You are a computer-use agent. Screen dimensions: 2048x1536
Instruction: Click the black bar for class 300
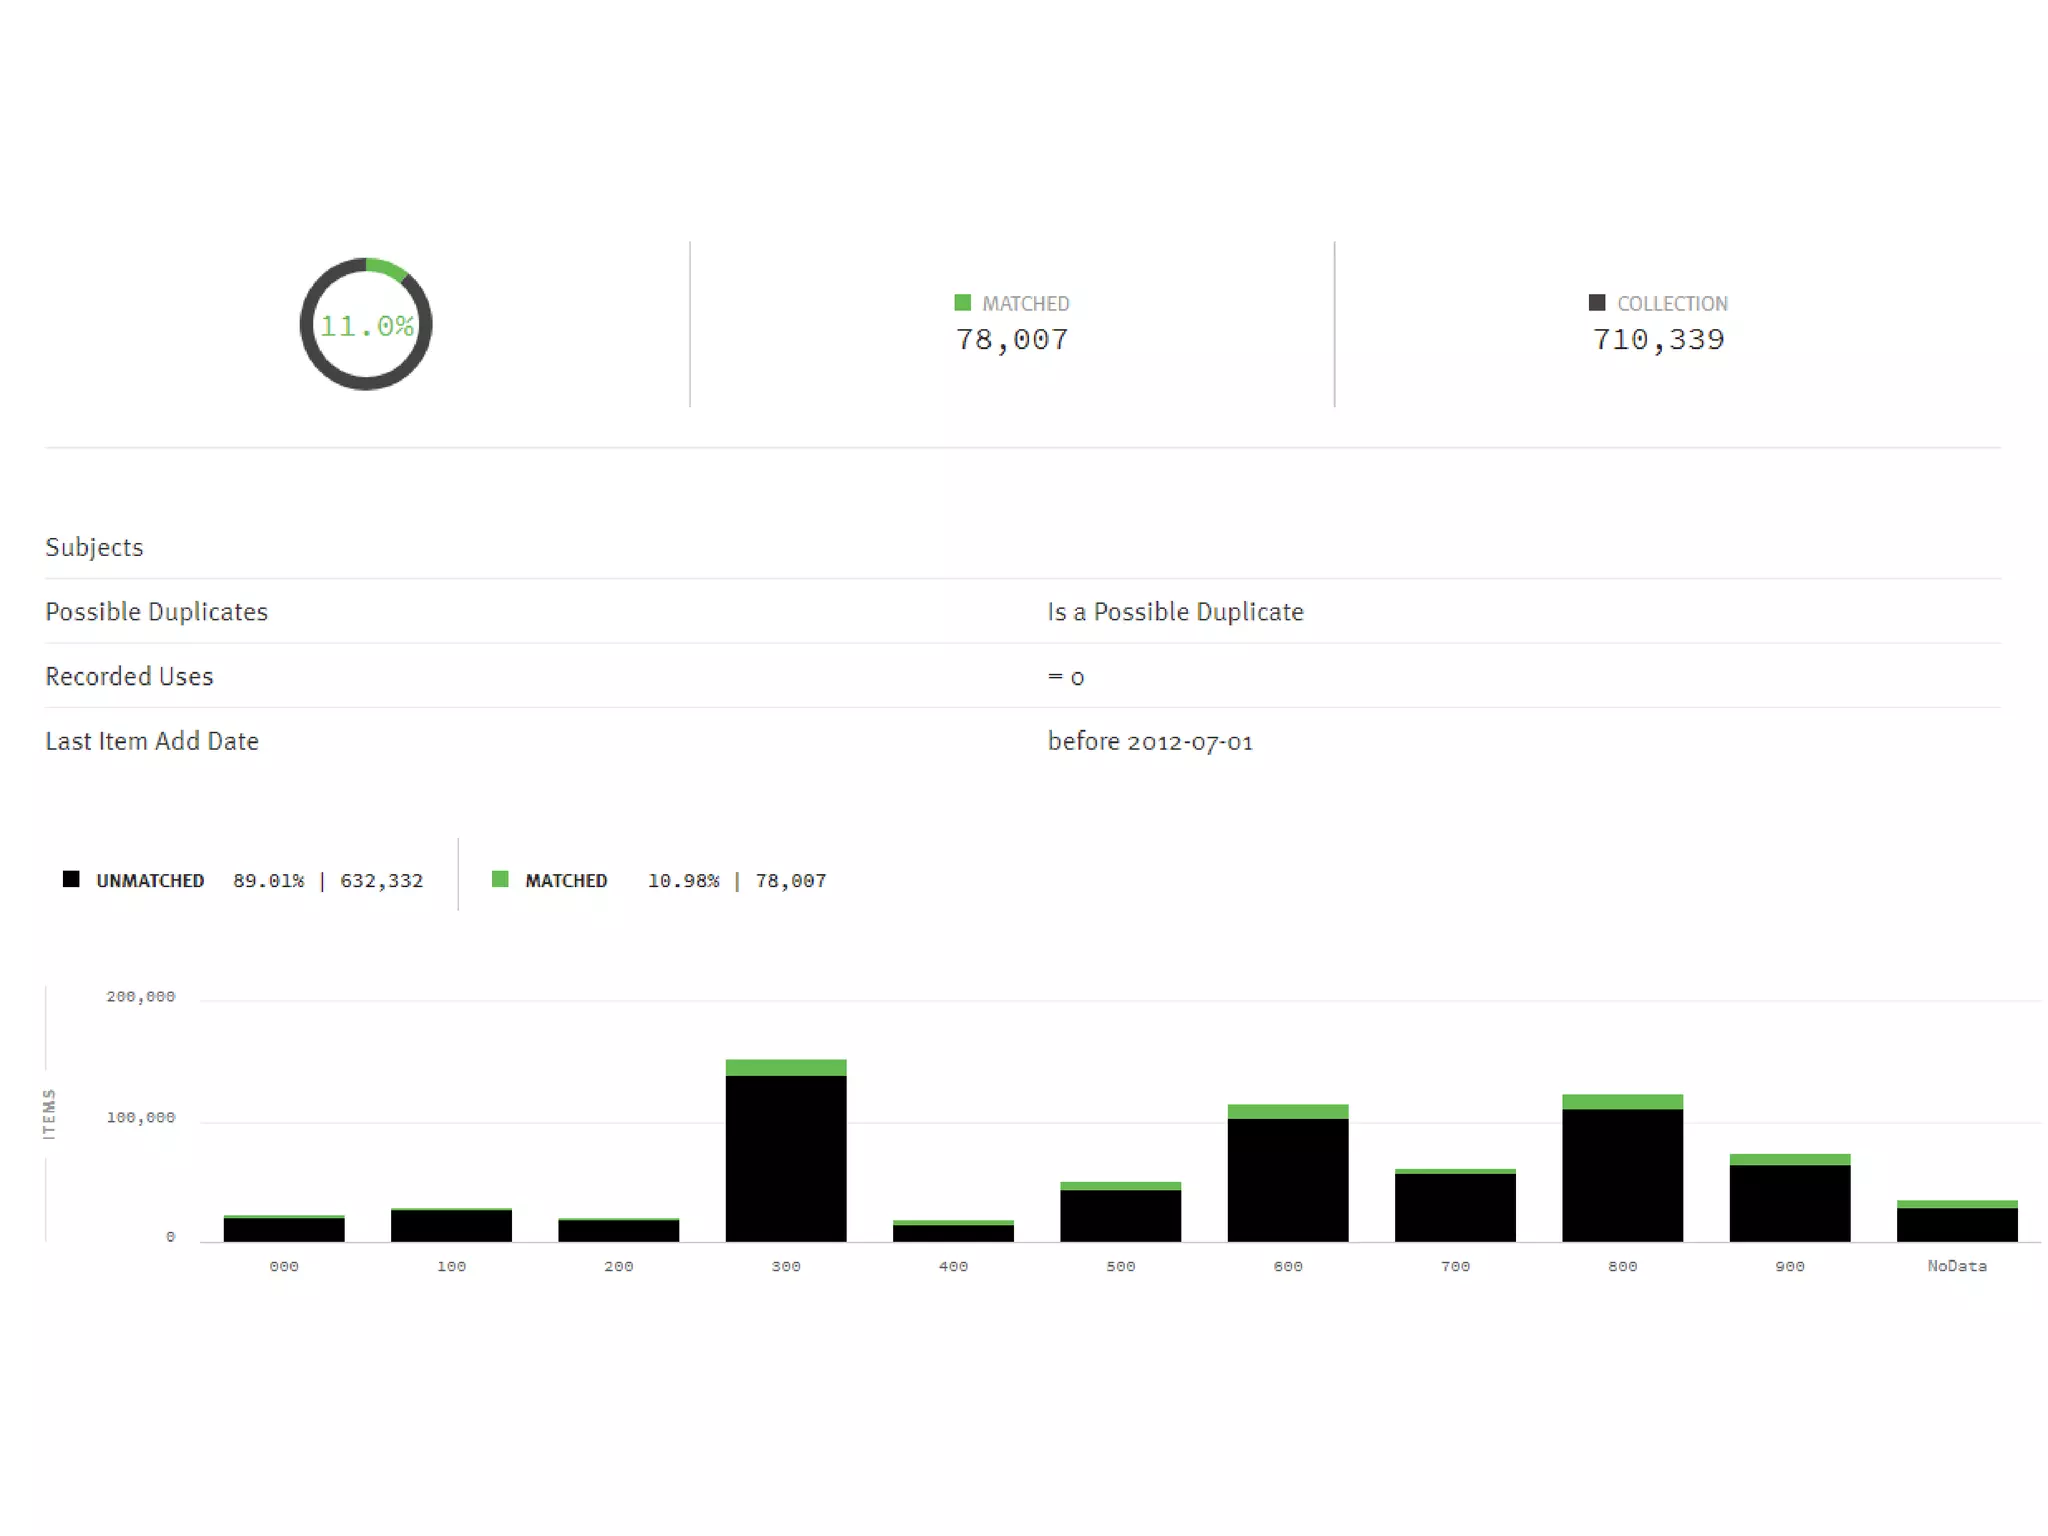786,1160
